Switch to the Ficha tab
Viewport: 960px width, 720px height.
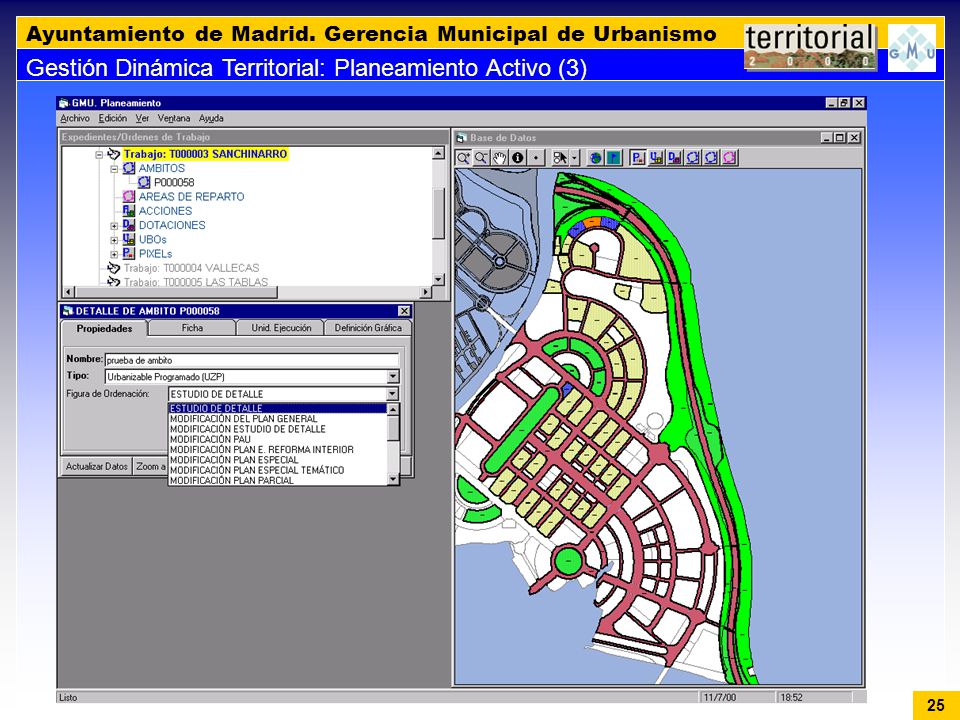[x=192, y=328]
